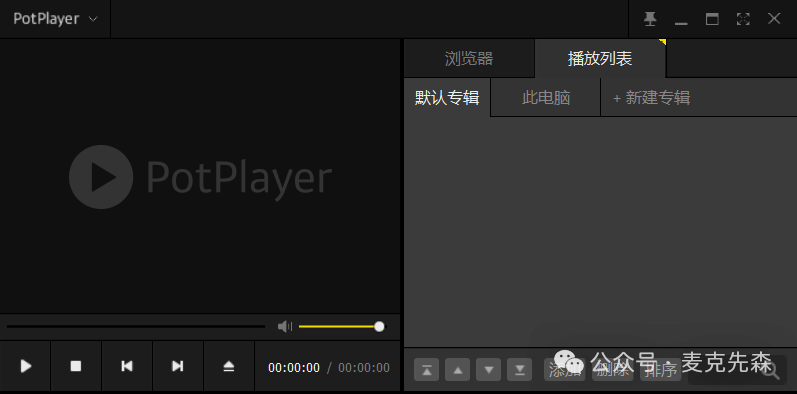Open the PotPlayer main menu dropdown
The height and width of the screenshot is (394, 797).
[55, 19]
